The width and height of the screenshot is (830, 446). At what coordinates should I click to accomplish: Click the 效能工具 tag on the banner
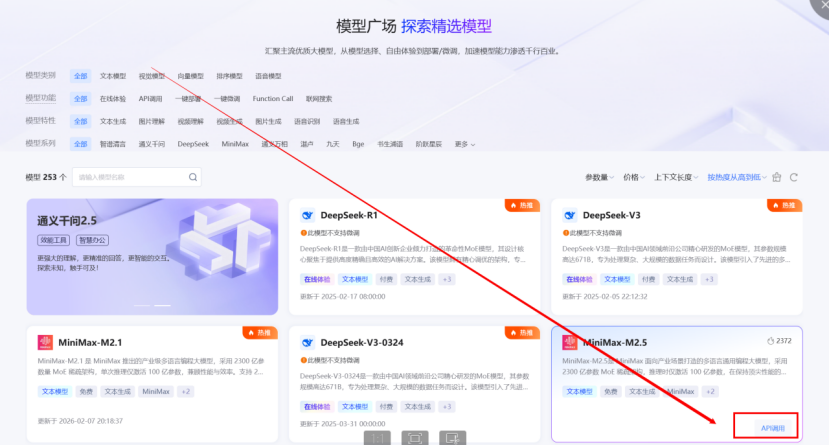coord(53,240)
